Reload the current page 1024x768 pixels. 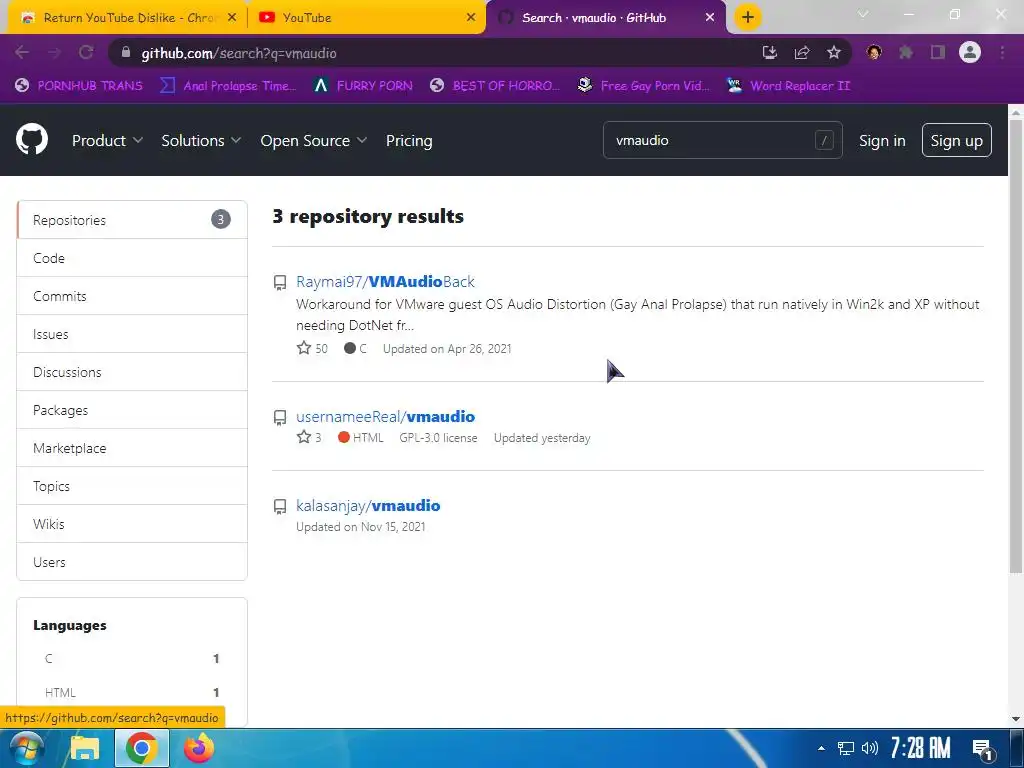coord(86,53)
